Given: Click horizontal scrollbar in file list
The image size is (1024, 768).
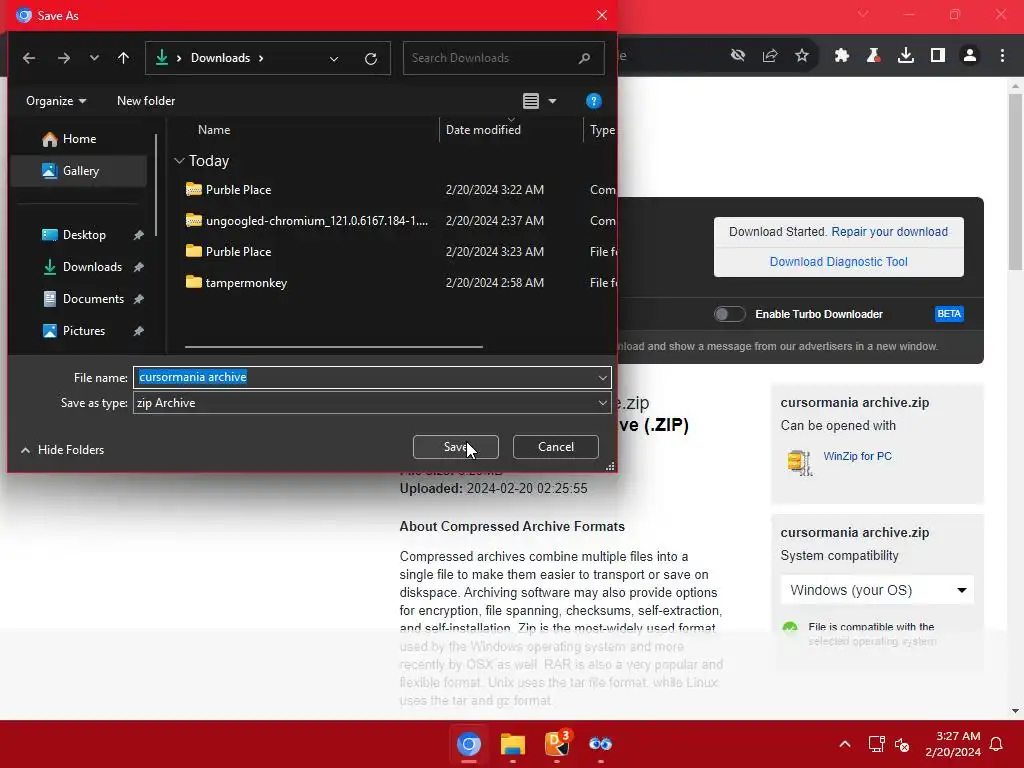Looking at the screenshot, I should click(x=334, y=347).
